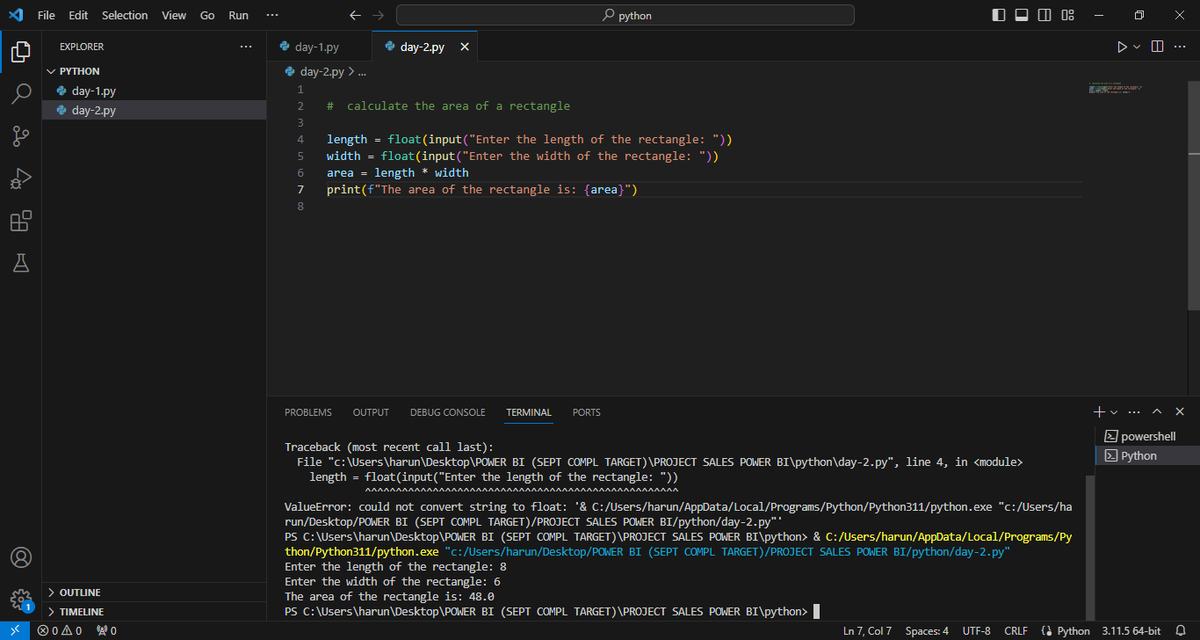Image resolution: width=1200 pixels, height=640 pixels.
Task: Switch to the PORTS panel tab
Action: click(587, 412)
